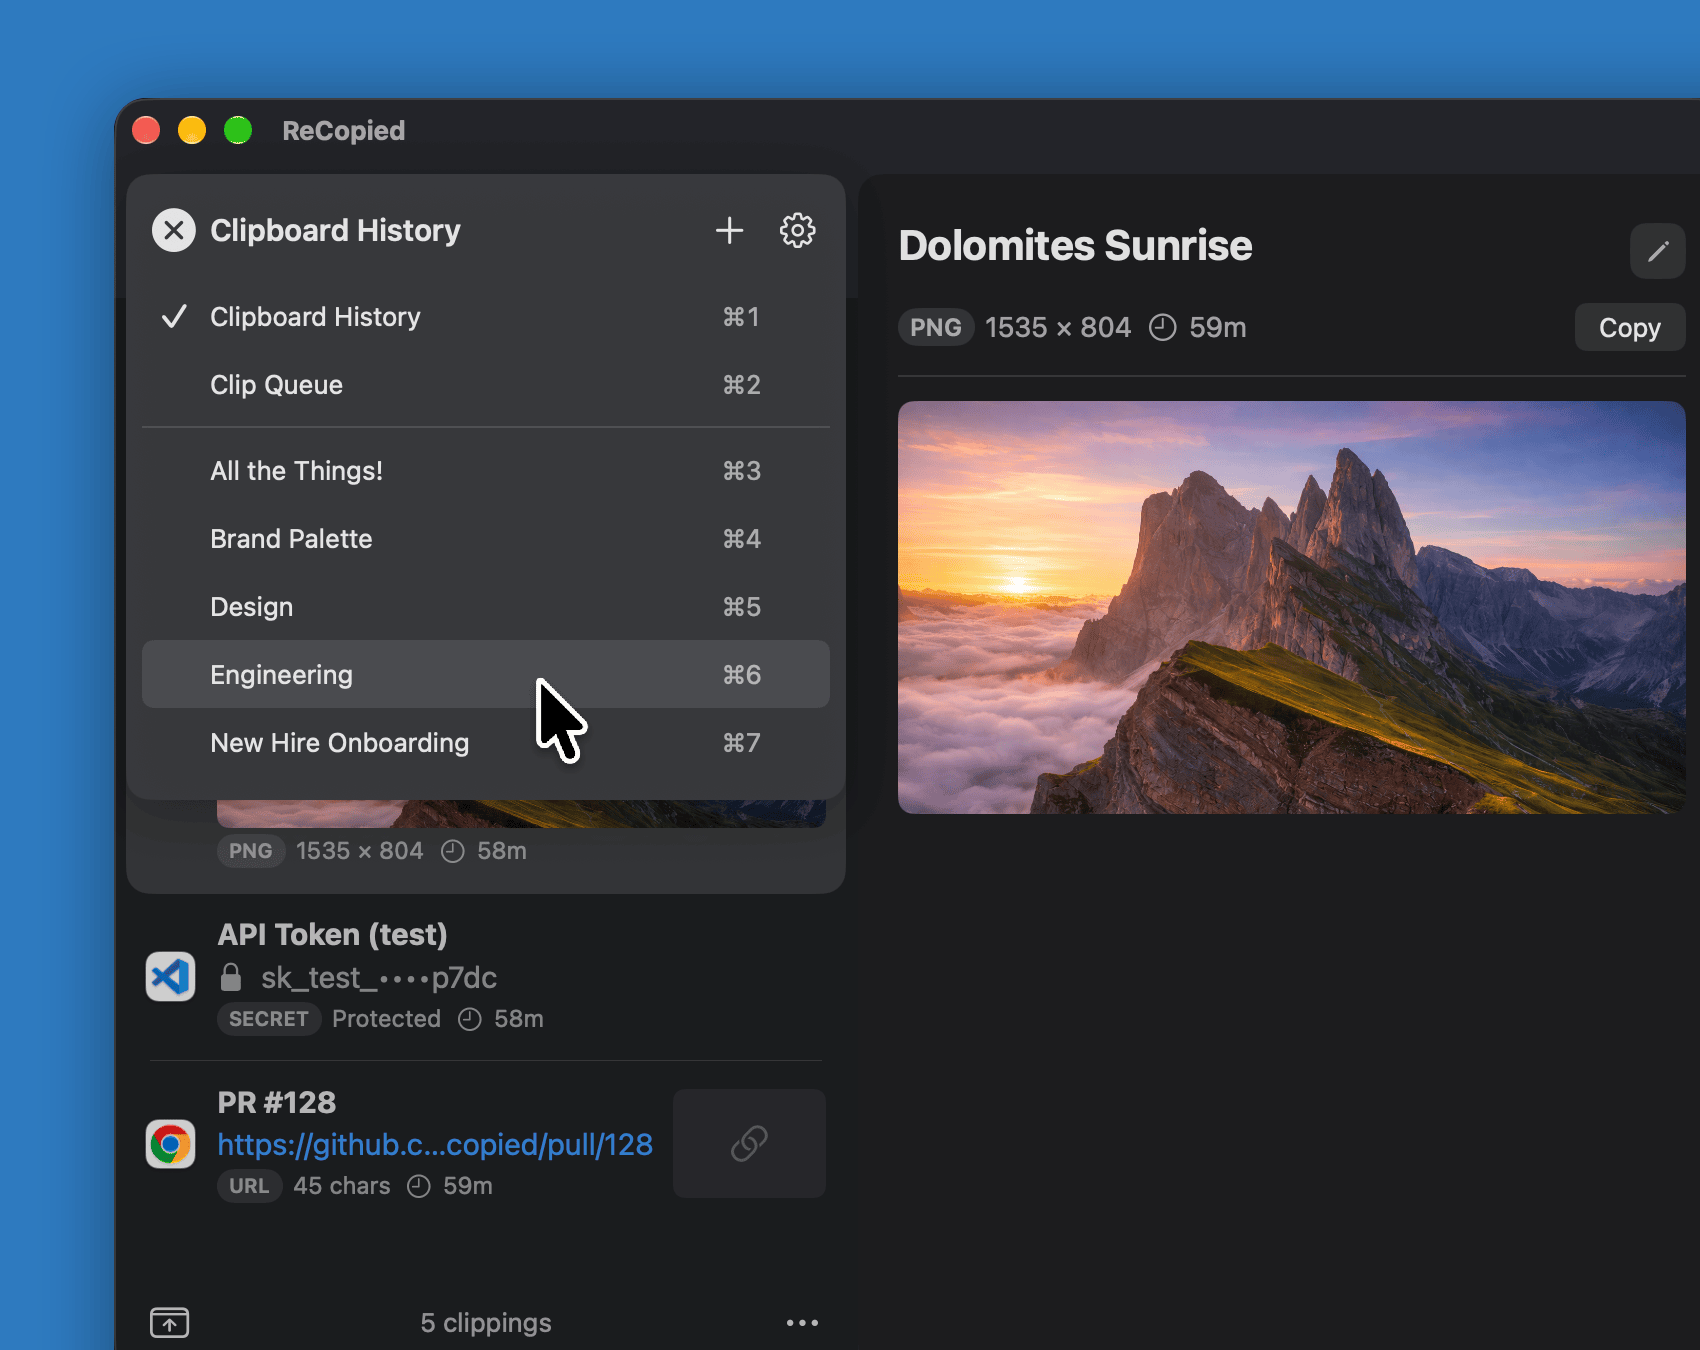Click the ReCopied window title
This screenshot has width=1700, height=1350.
tap(343, 131)
